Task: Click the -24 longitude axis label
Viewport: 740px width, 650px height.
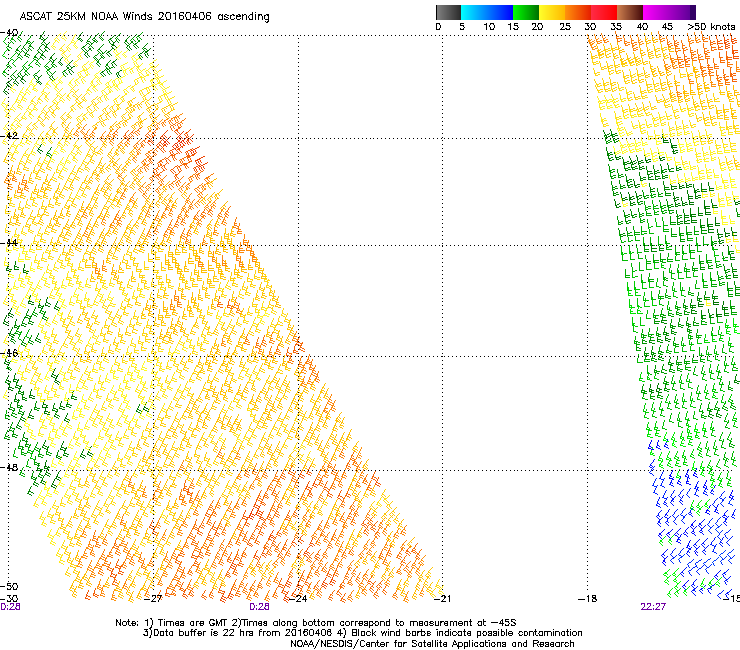Action: (298, 599)
